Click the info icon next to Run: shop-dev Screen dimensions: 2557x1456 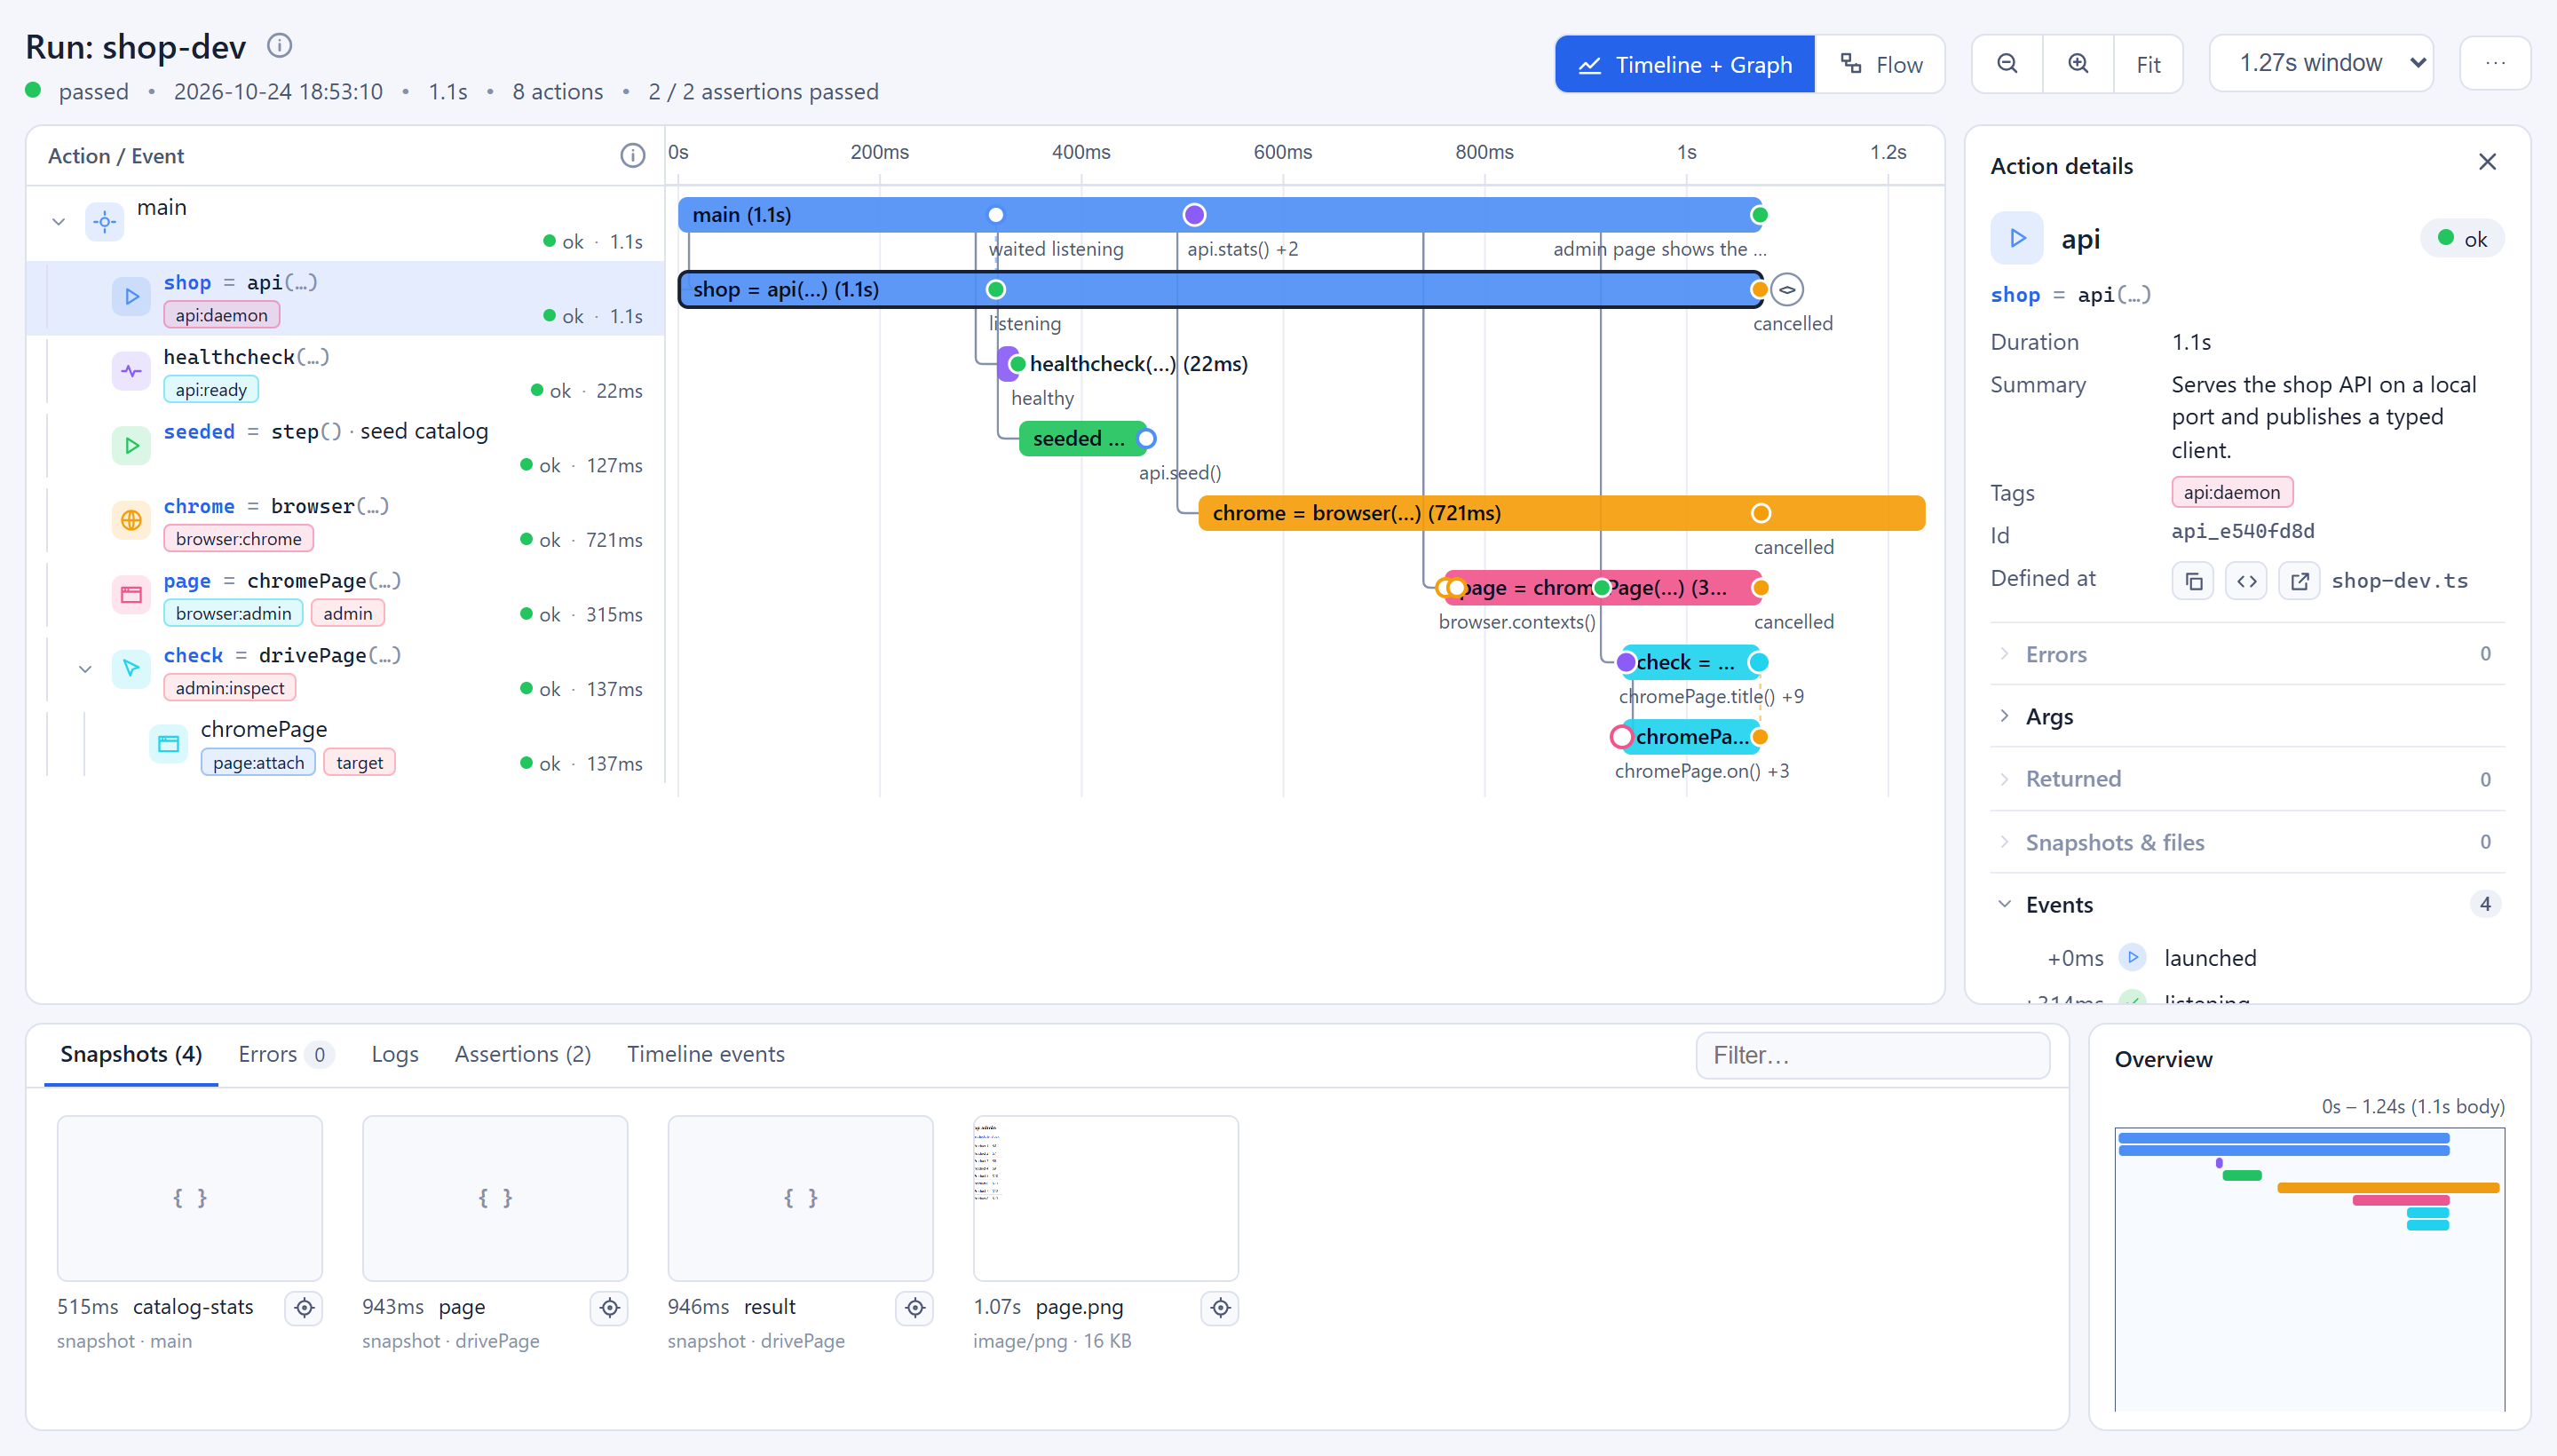tap(280, 45)
